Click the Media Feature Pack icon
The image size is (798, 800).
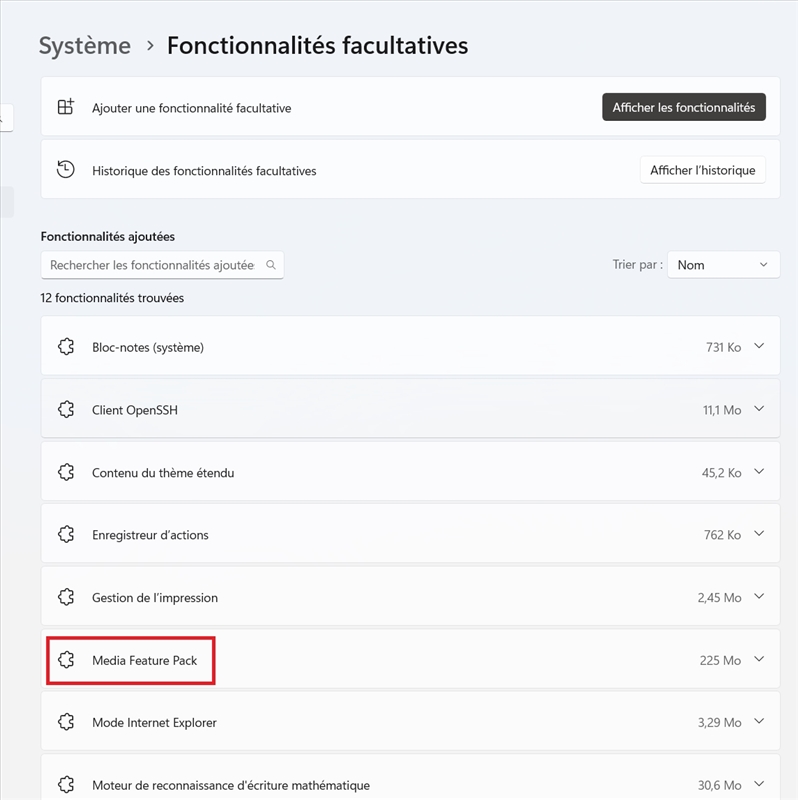(66, 660)
